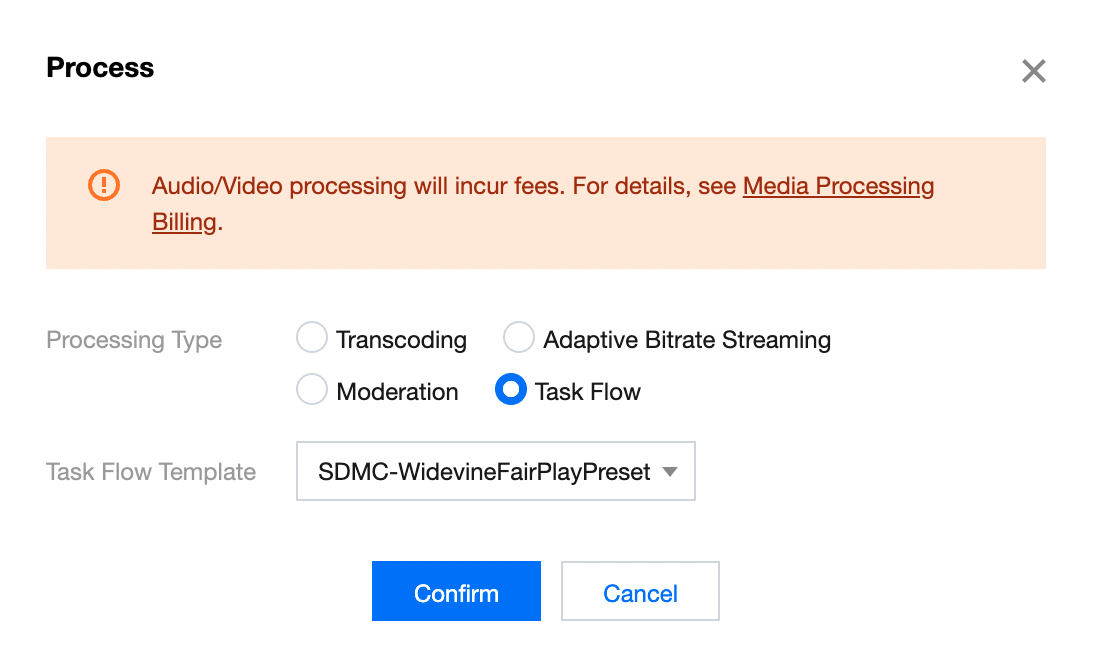Click the SDMC-WidevineFairPlayPreset value text
This screenshot has width=1094, height=670.
484,471
